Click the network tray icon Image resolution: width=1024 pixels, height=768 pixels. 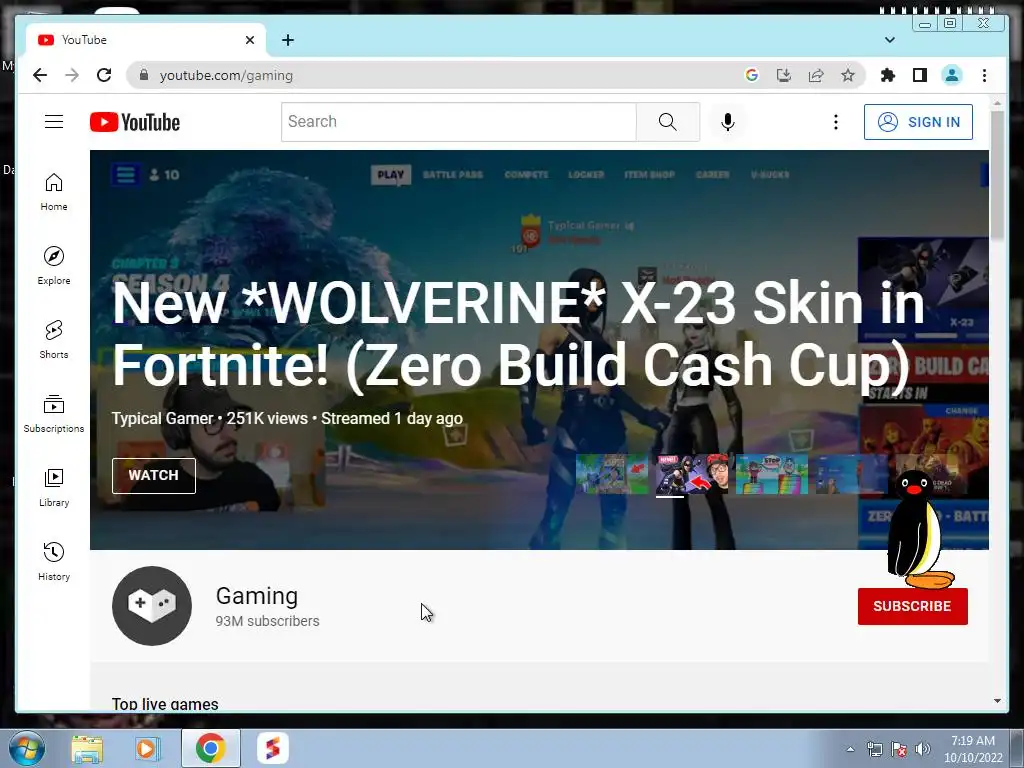tap(874, 749)
